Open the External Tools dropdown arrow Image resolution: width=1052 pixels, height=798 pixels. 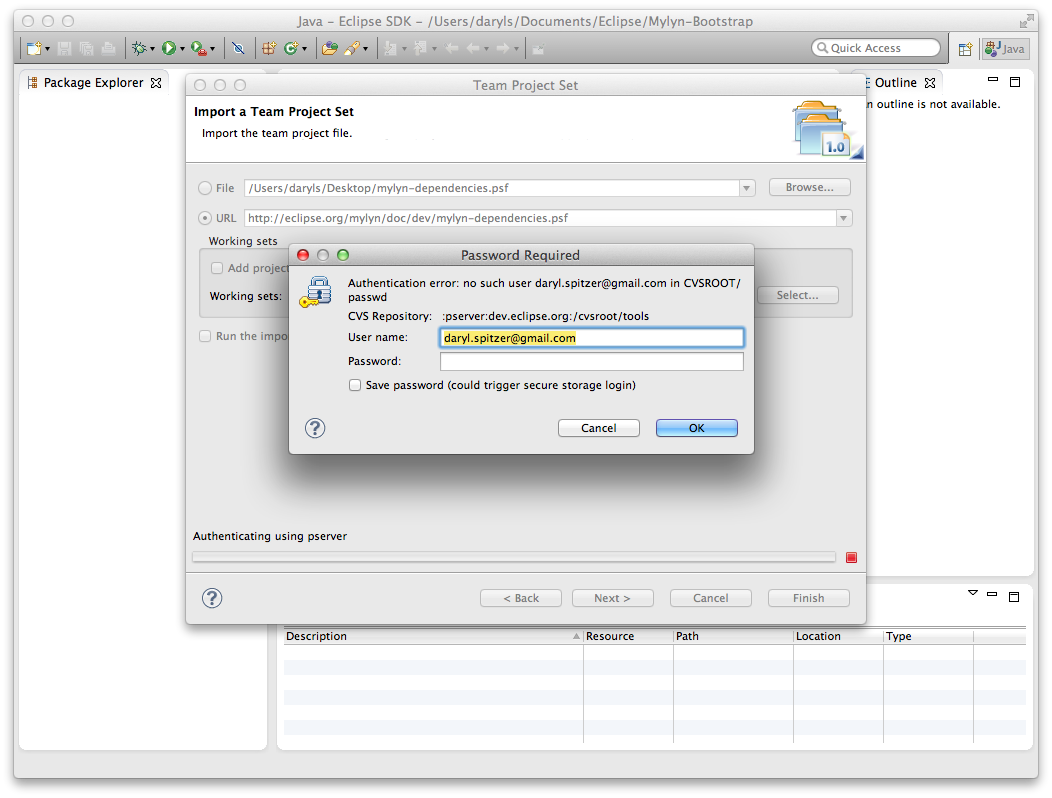pos(213,49)
